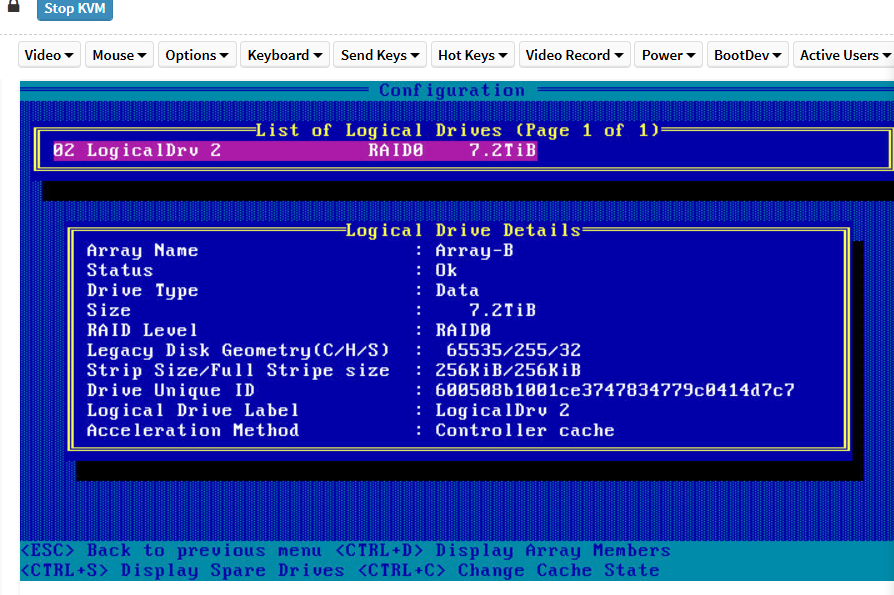
Task: Click the List of Logical Drives heading
Action: coord(457,131)
